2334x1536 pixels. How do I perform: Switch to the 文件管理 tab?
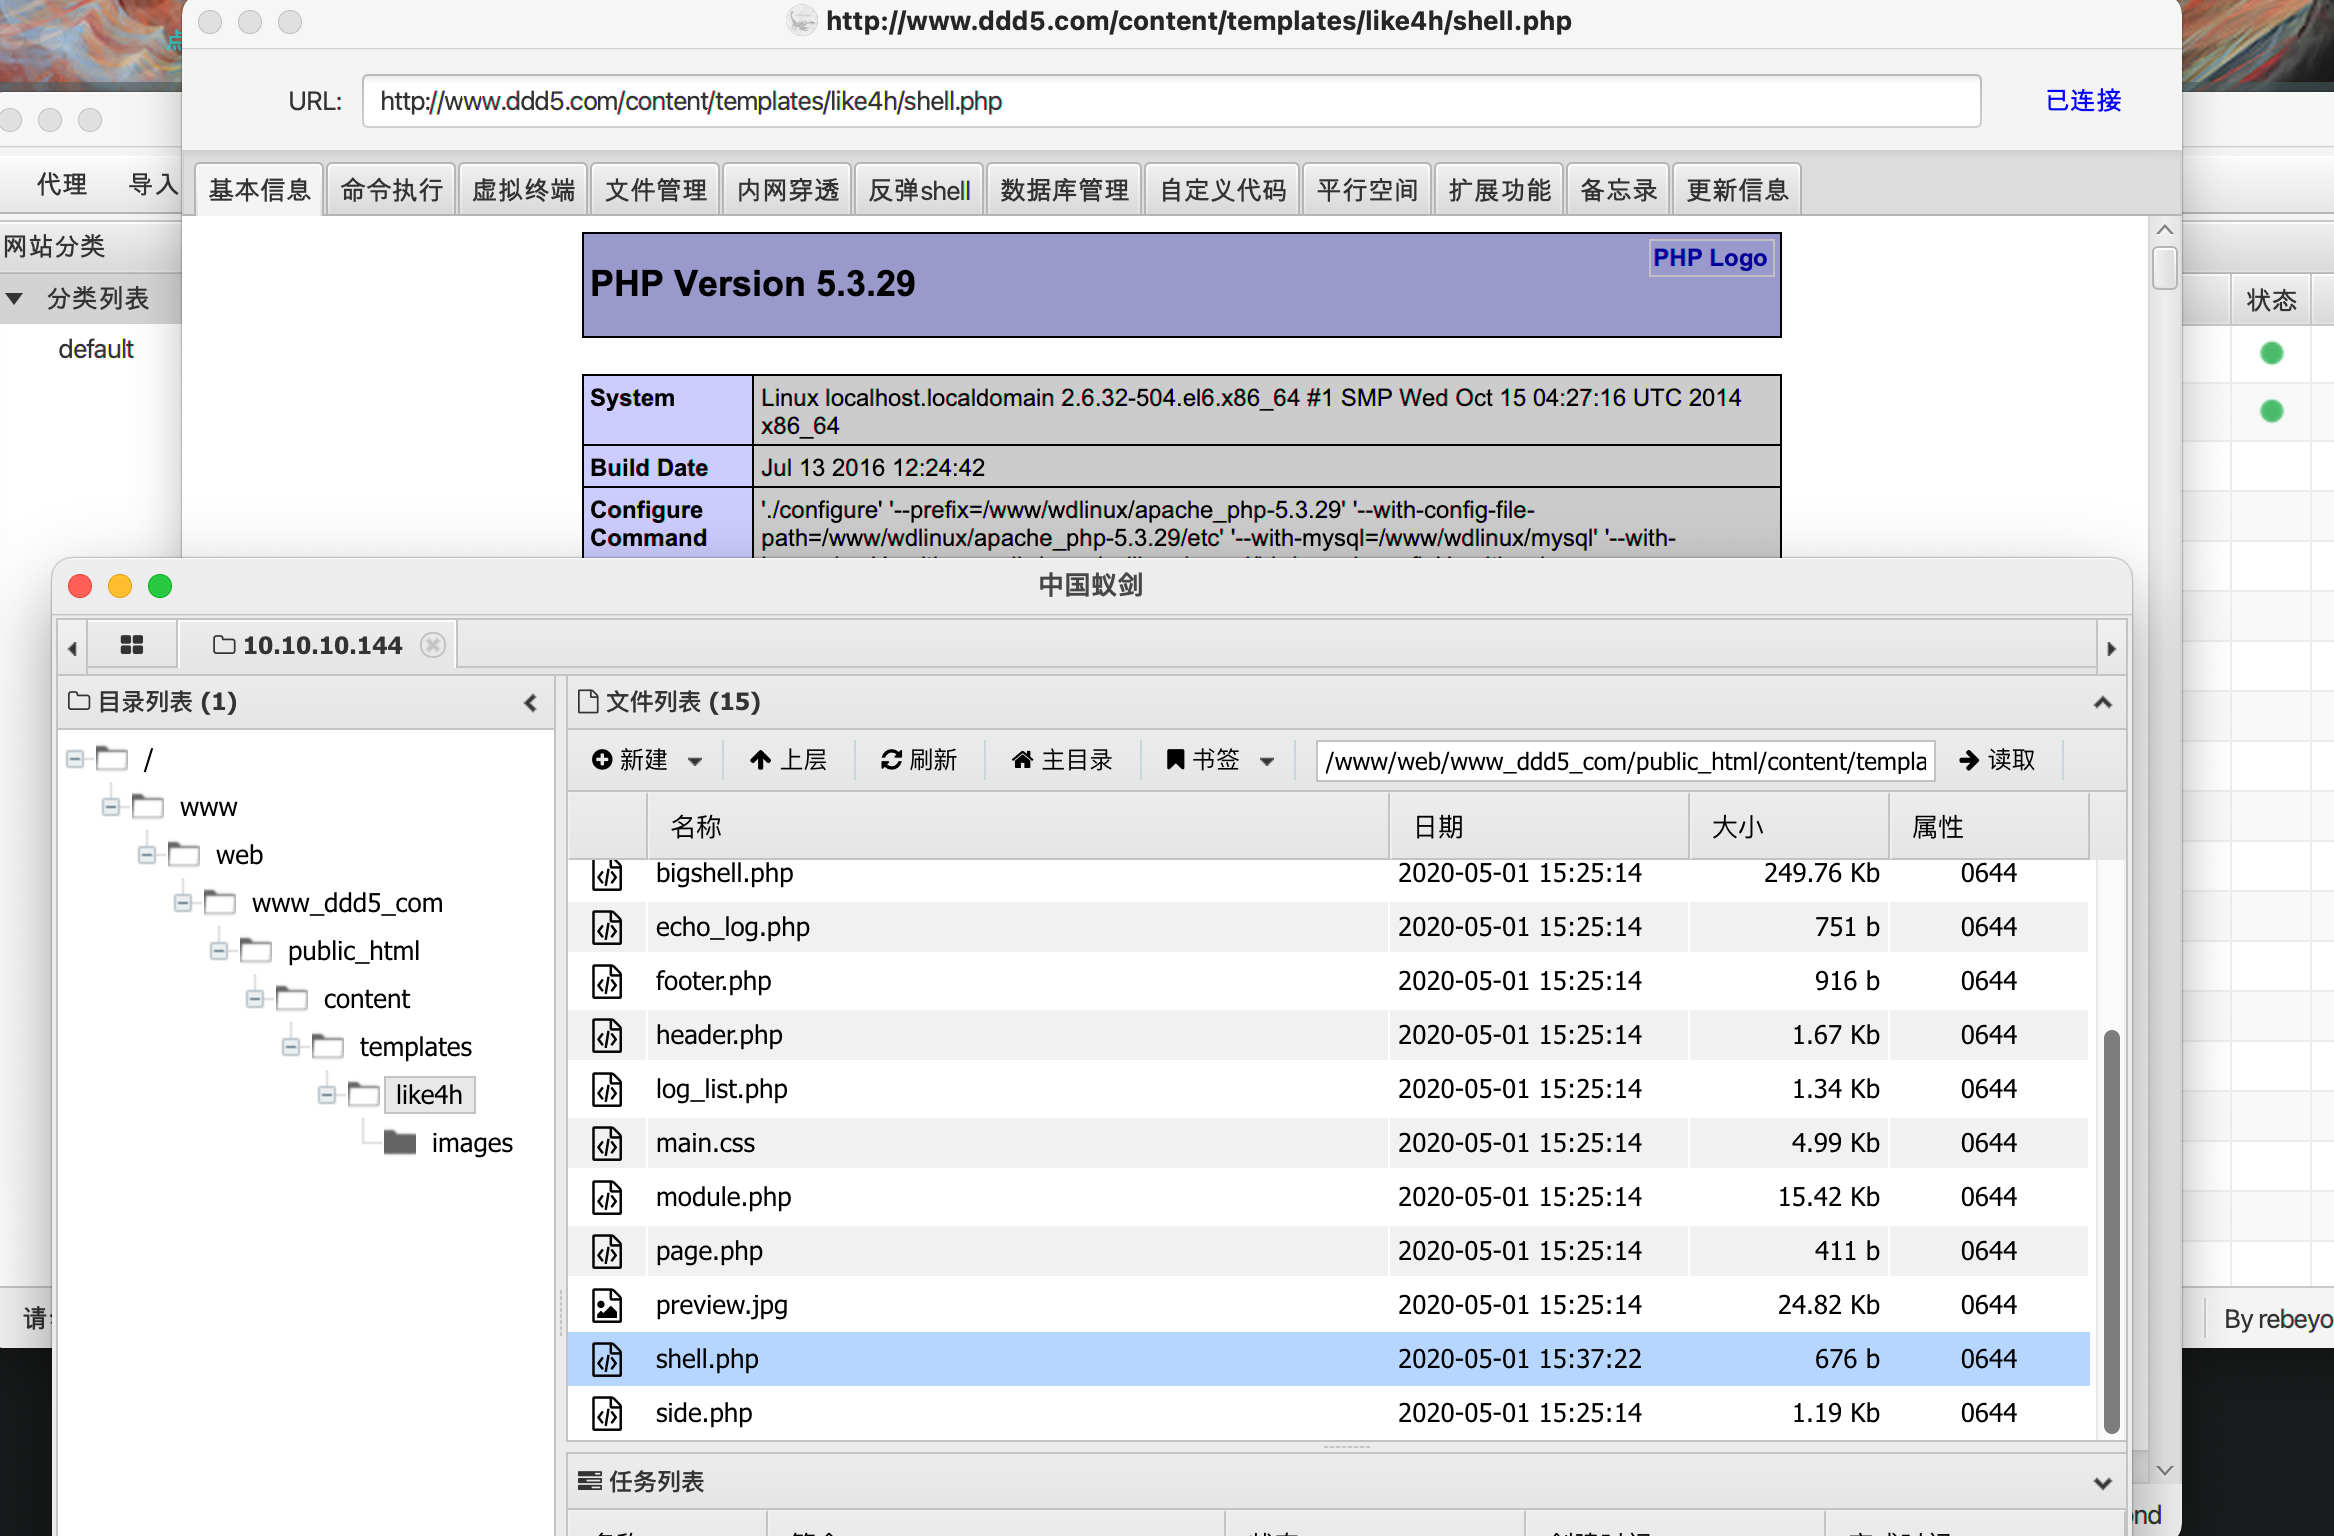point(655,190)
